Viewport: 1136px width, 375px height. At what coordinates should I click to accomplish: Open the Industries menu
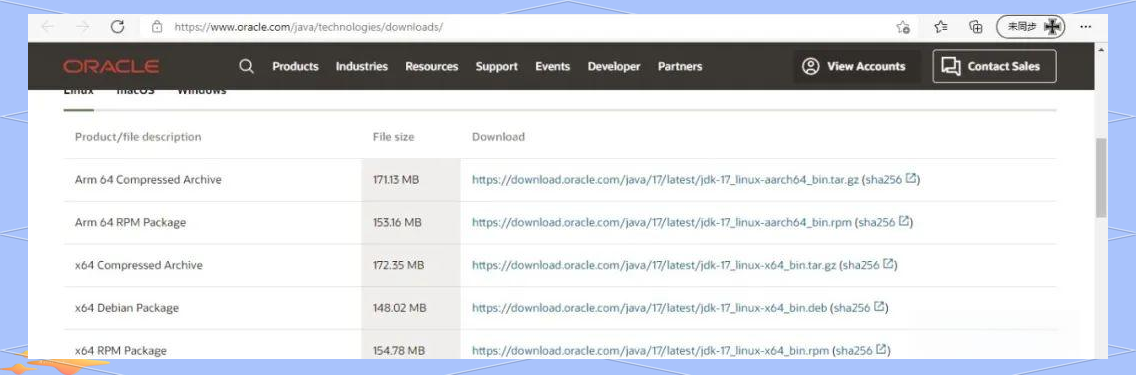[x=362, y=67]
